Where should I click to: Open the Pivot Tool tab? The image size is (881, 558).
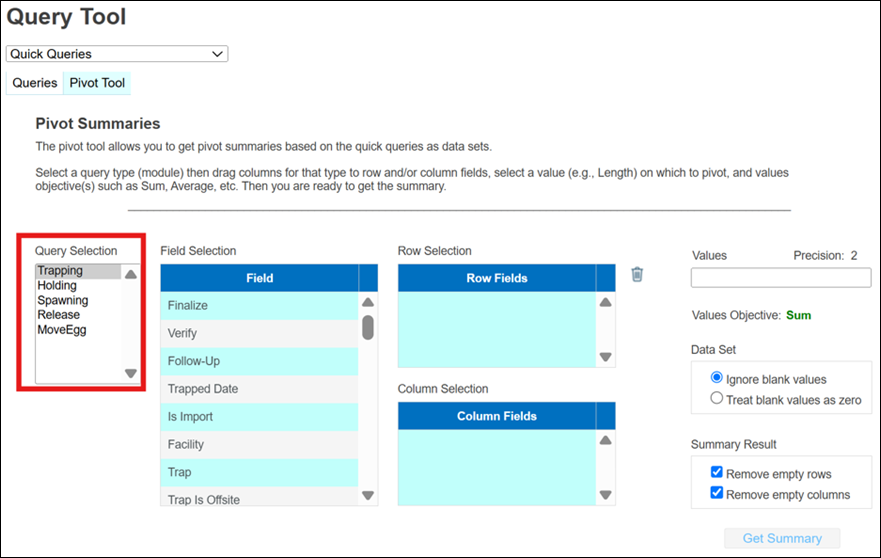click(97, 83)
